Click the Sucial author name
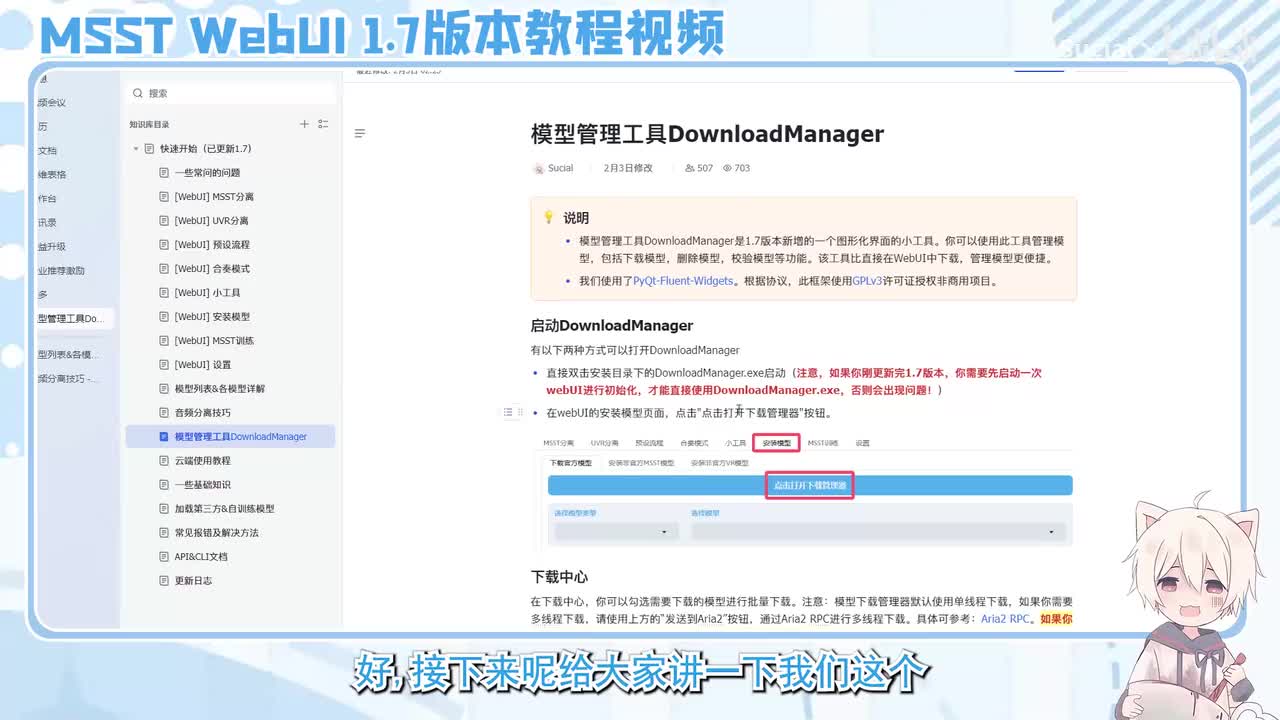Viewport: 1280px width, 720px height. pyautogui.click(x=560, y=168)
